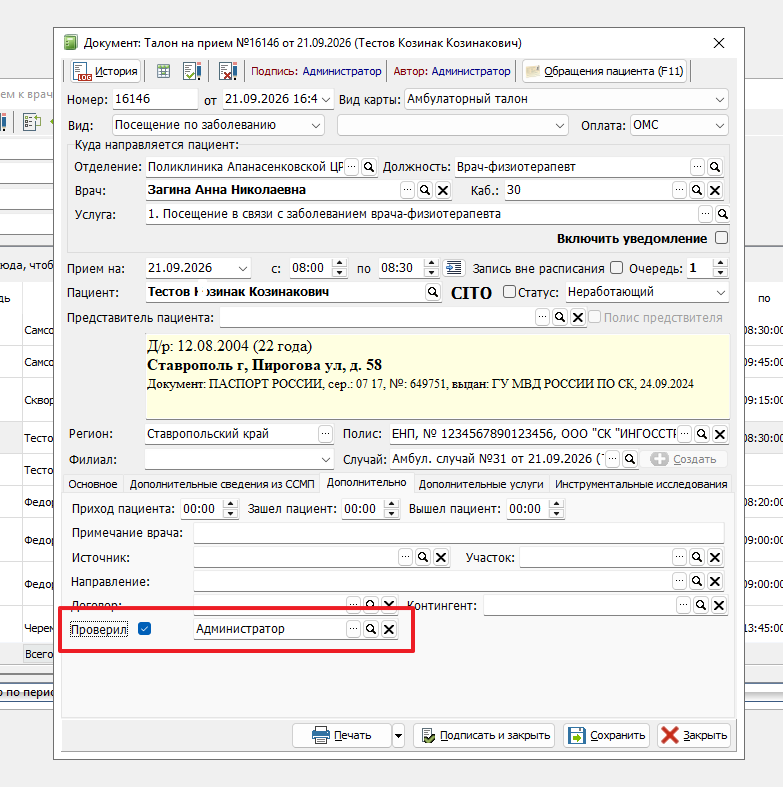Screen dimensions: 783x787
Task: Uncheck the Проверил checkbox
Action: coord(145,628)
